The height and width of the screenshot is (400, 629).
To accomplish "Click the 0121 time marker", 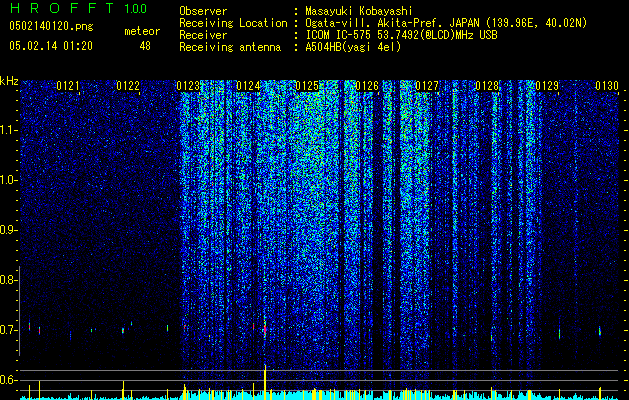I will point(68,86).
